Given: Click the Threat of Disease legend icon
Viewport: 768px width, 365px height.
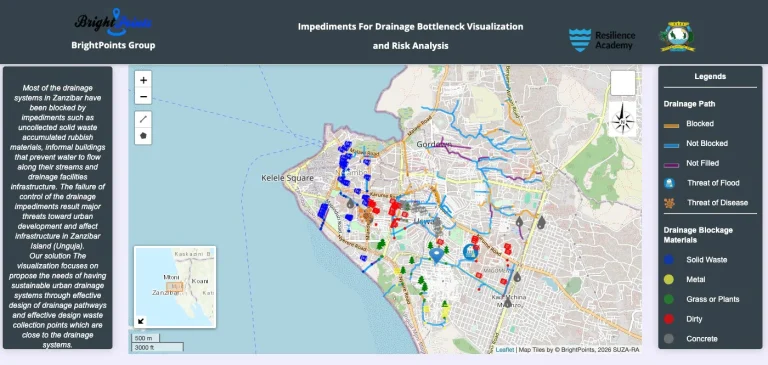Looking at the screenshot, I should (669, 203).
